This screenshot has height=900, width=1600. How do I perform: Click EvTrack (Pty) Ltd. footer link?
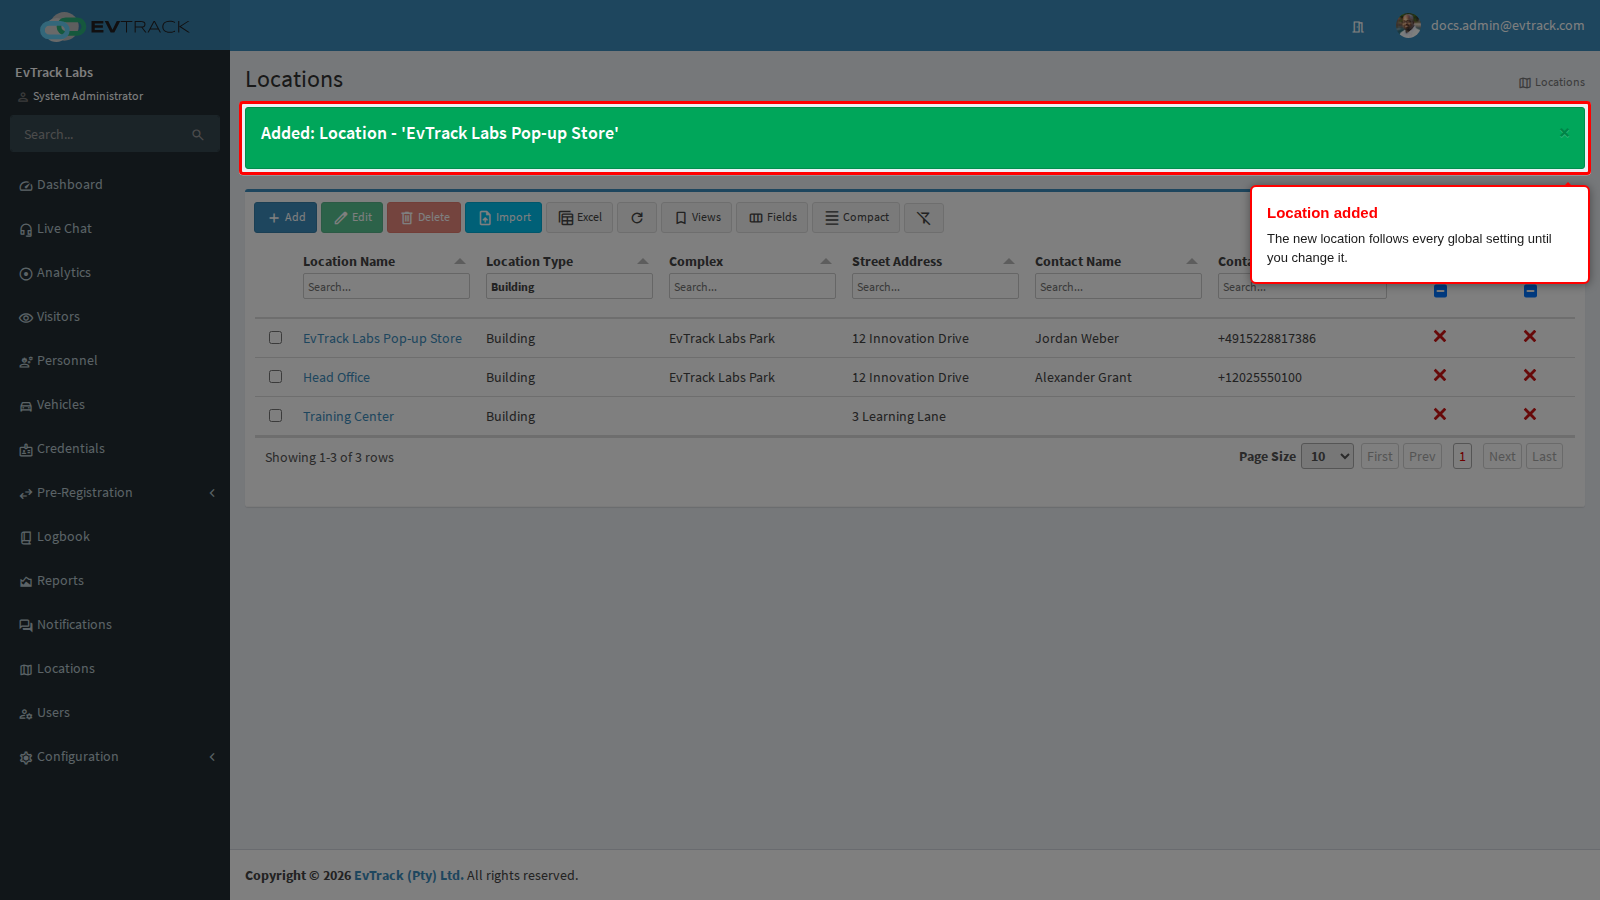tap(409, 876)
